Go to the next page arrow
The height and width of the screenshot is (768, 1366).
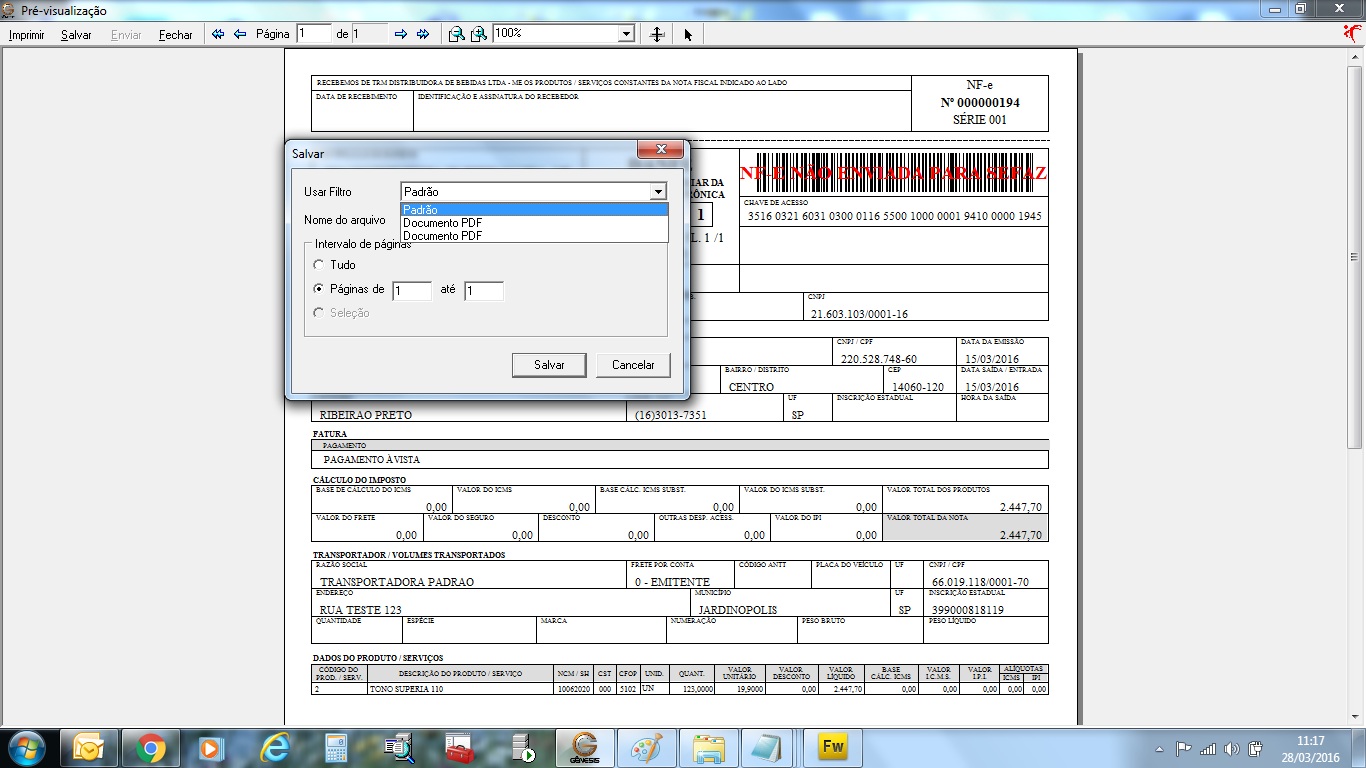coord(401,34)
